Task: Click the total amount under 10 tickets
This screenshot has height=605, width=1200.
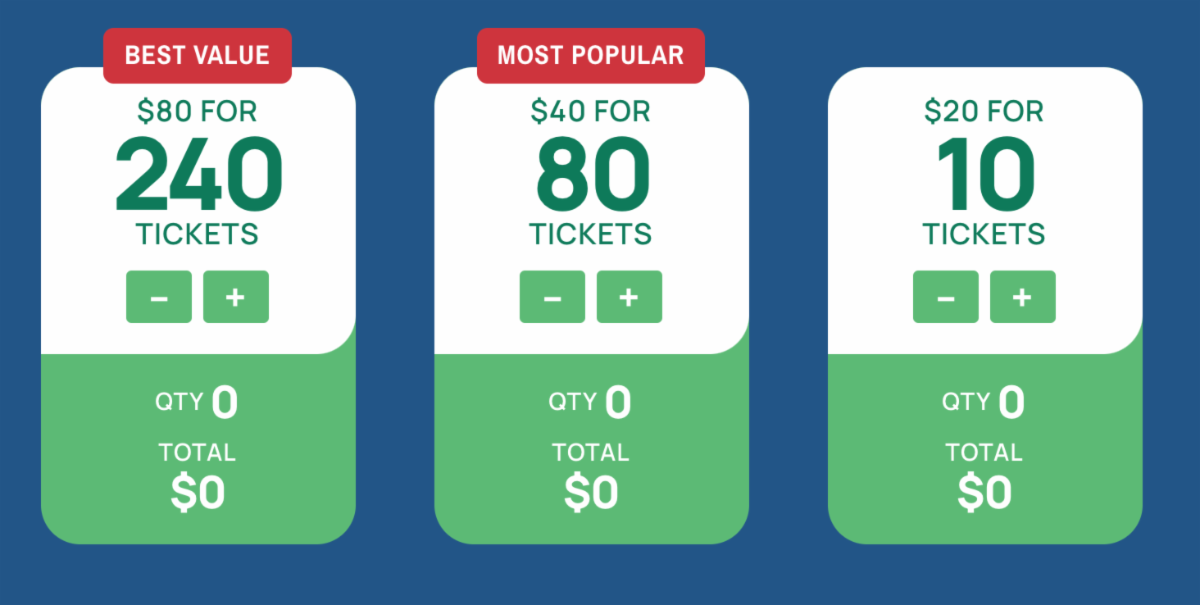Action: click(x=984, y=492)
